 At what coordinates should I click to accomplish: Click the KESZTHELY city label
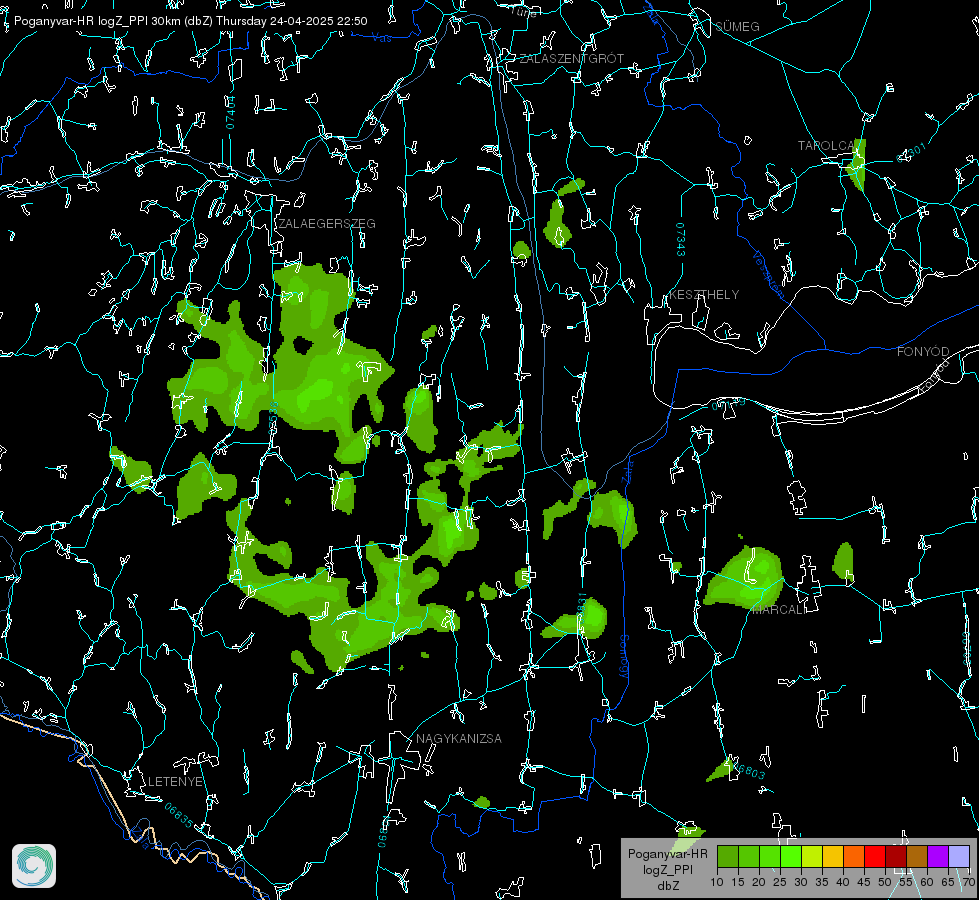click(704, 295)
